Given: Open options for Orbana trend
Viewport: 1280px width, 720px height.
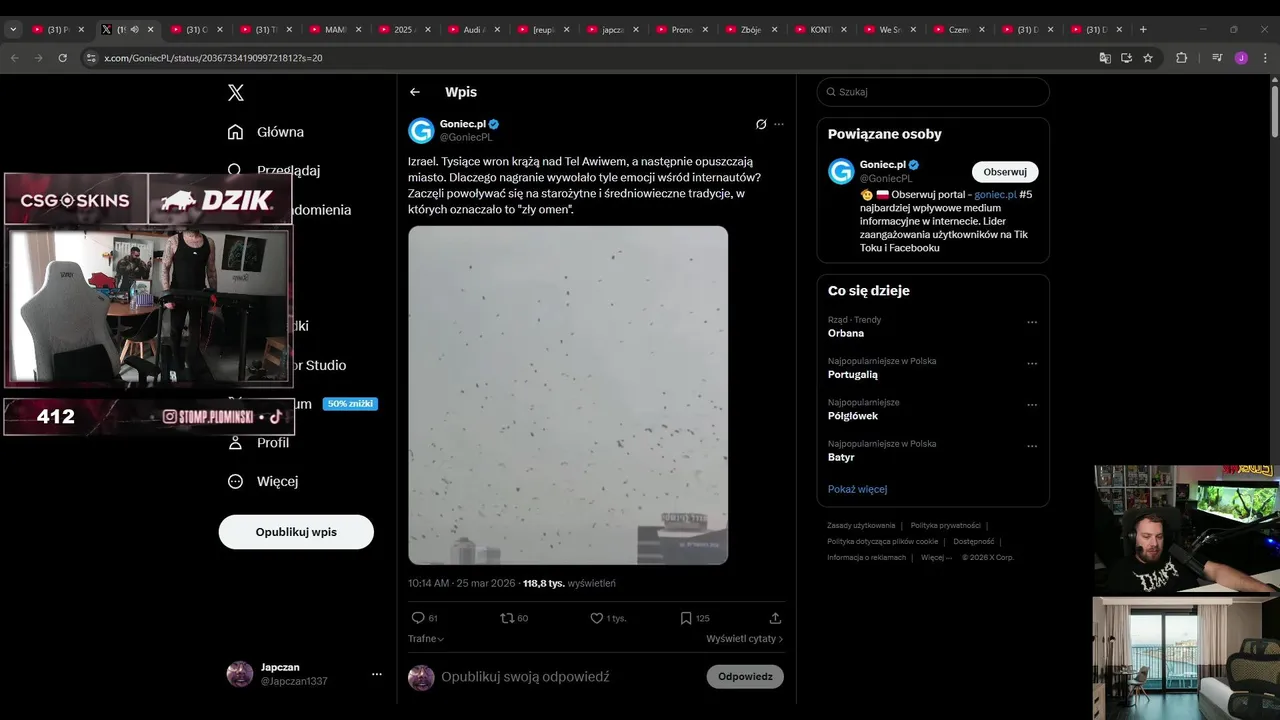Looking at the screenshot, I should pyautogui.click(x=1032, y=322).
